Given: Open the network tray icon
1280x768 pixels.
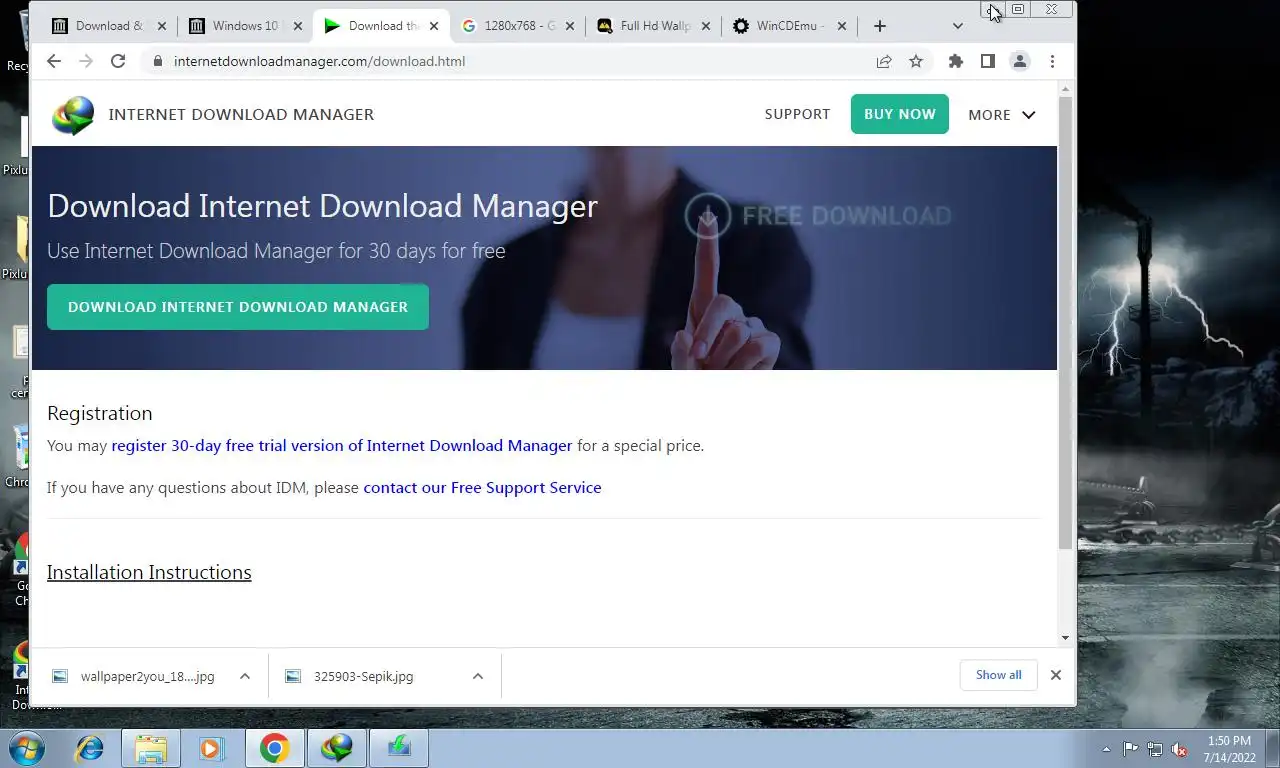Looking at the screenshot, I should point(1155,749).
